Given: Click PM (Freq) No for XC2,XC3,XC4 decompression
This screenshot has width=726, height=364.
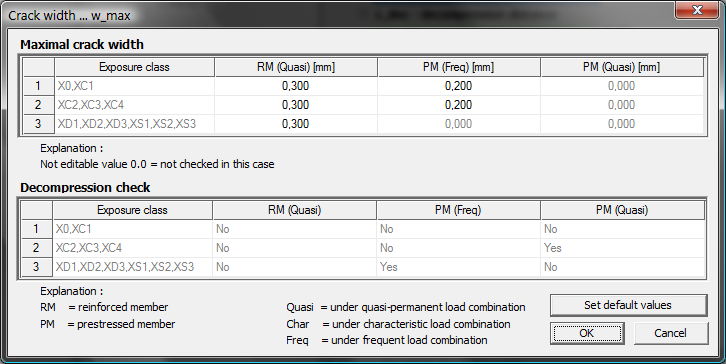Looking at the screenshot, I should coord(458,248).
